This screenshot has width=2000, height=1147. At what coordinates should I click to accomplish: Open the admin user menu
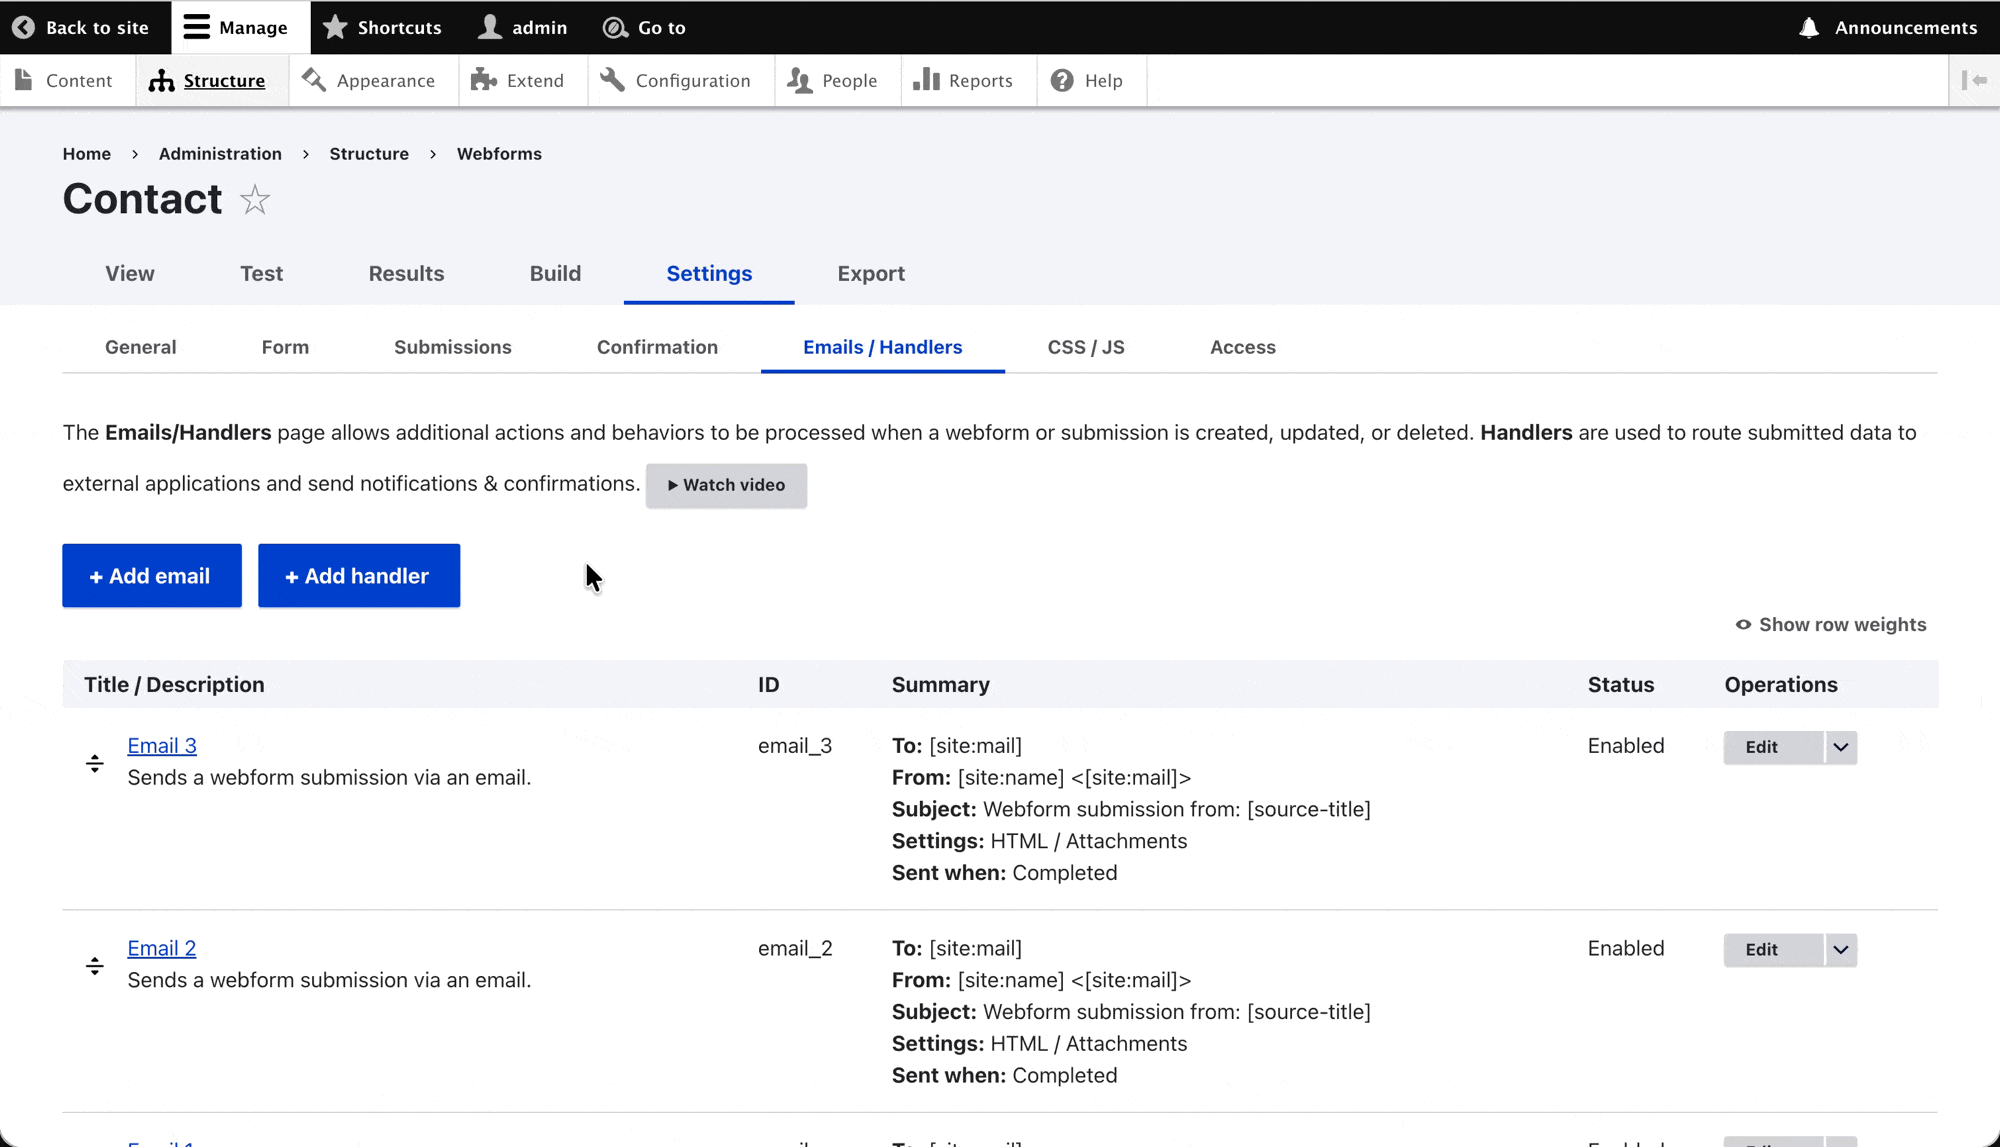click(523, 28)
